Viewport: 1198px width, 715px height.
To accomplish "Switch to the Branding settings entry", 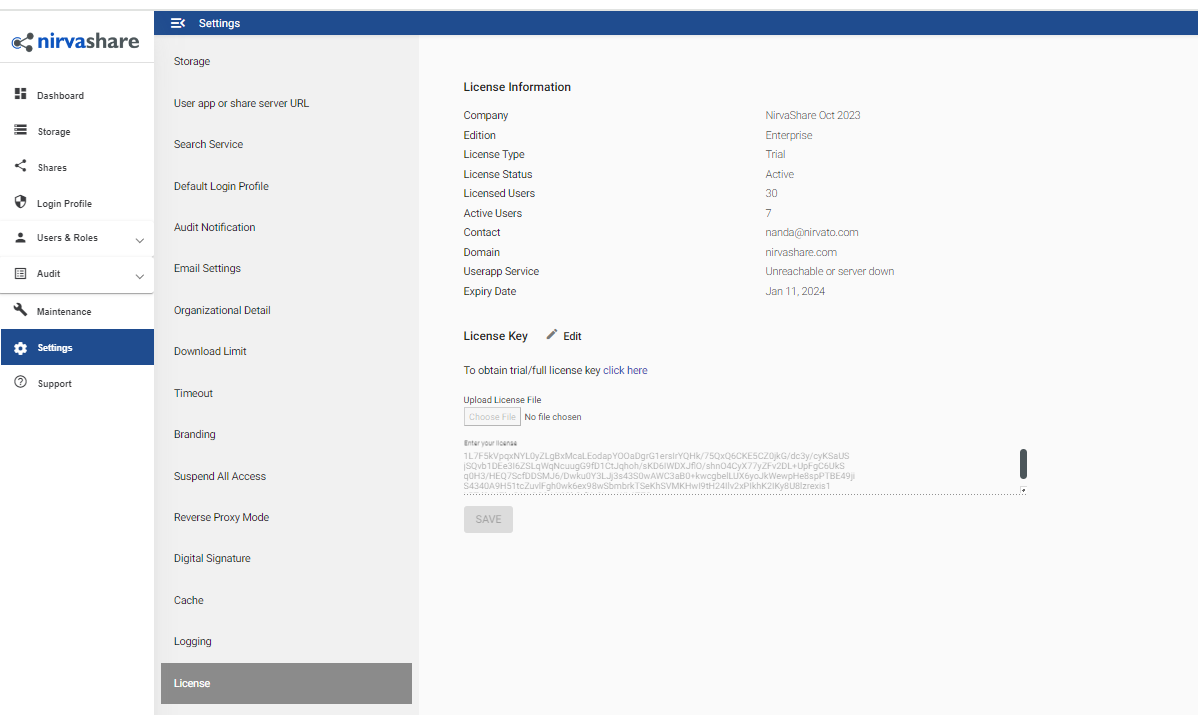I will tap(194, 434).
